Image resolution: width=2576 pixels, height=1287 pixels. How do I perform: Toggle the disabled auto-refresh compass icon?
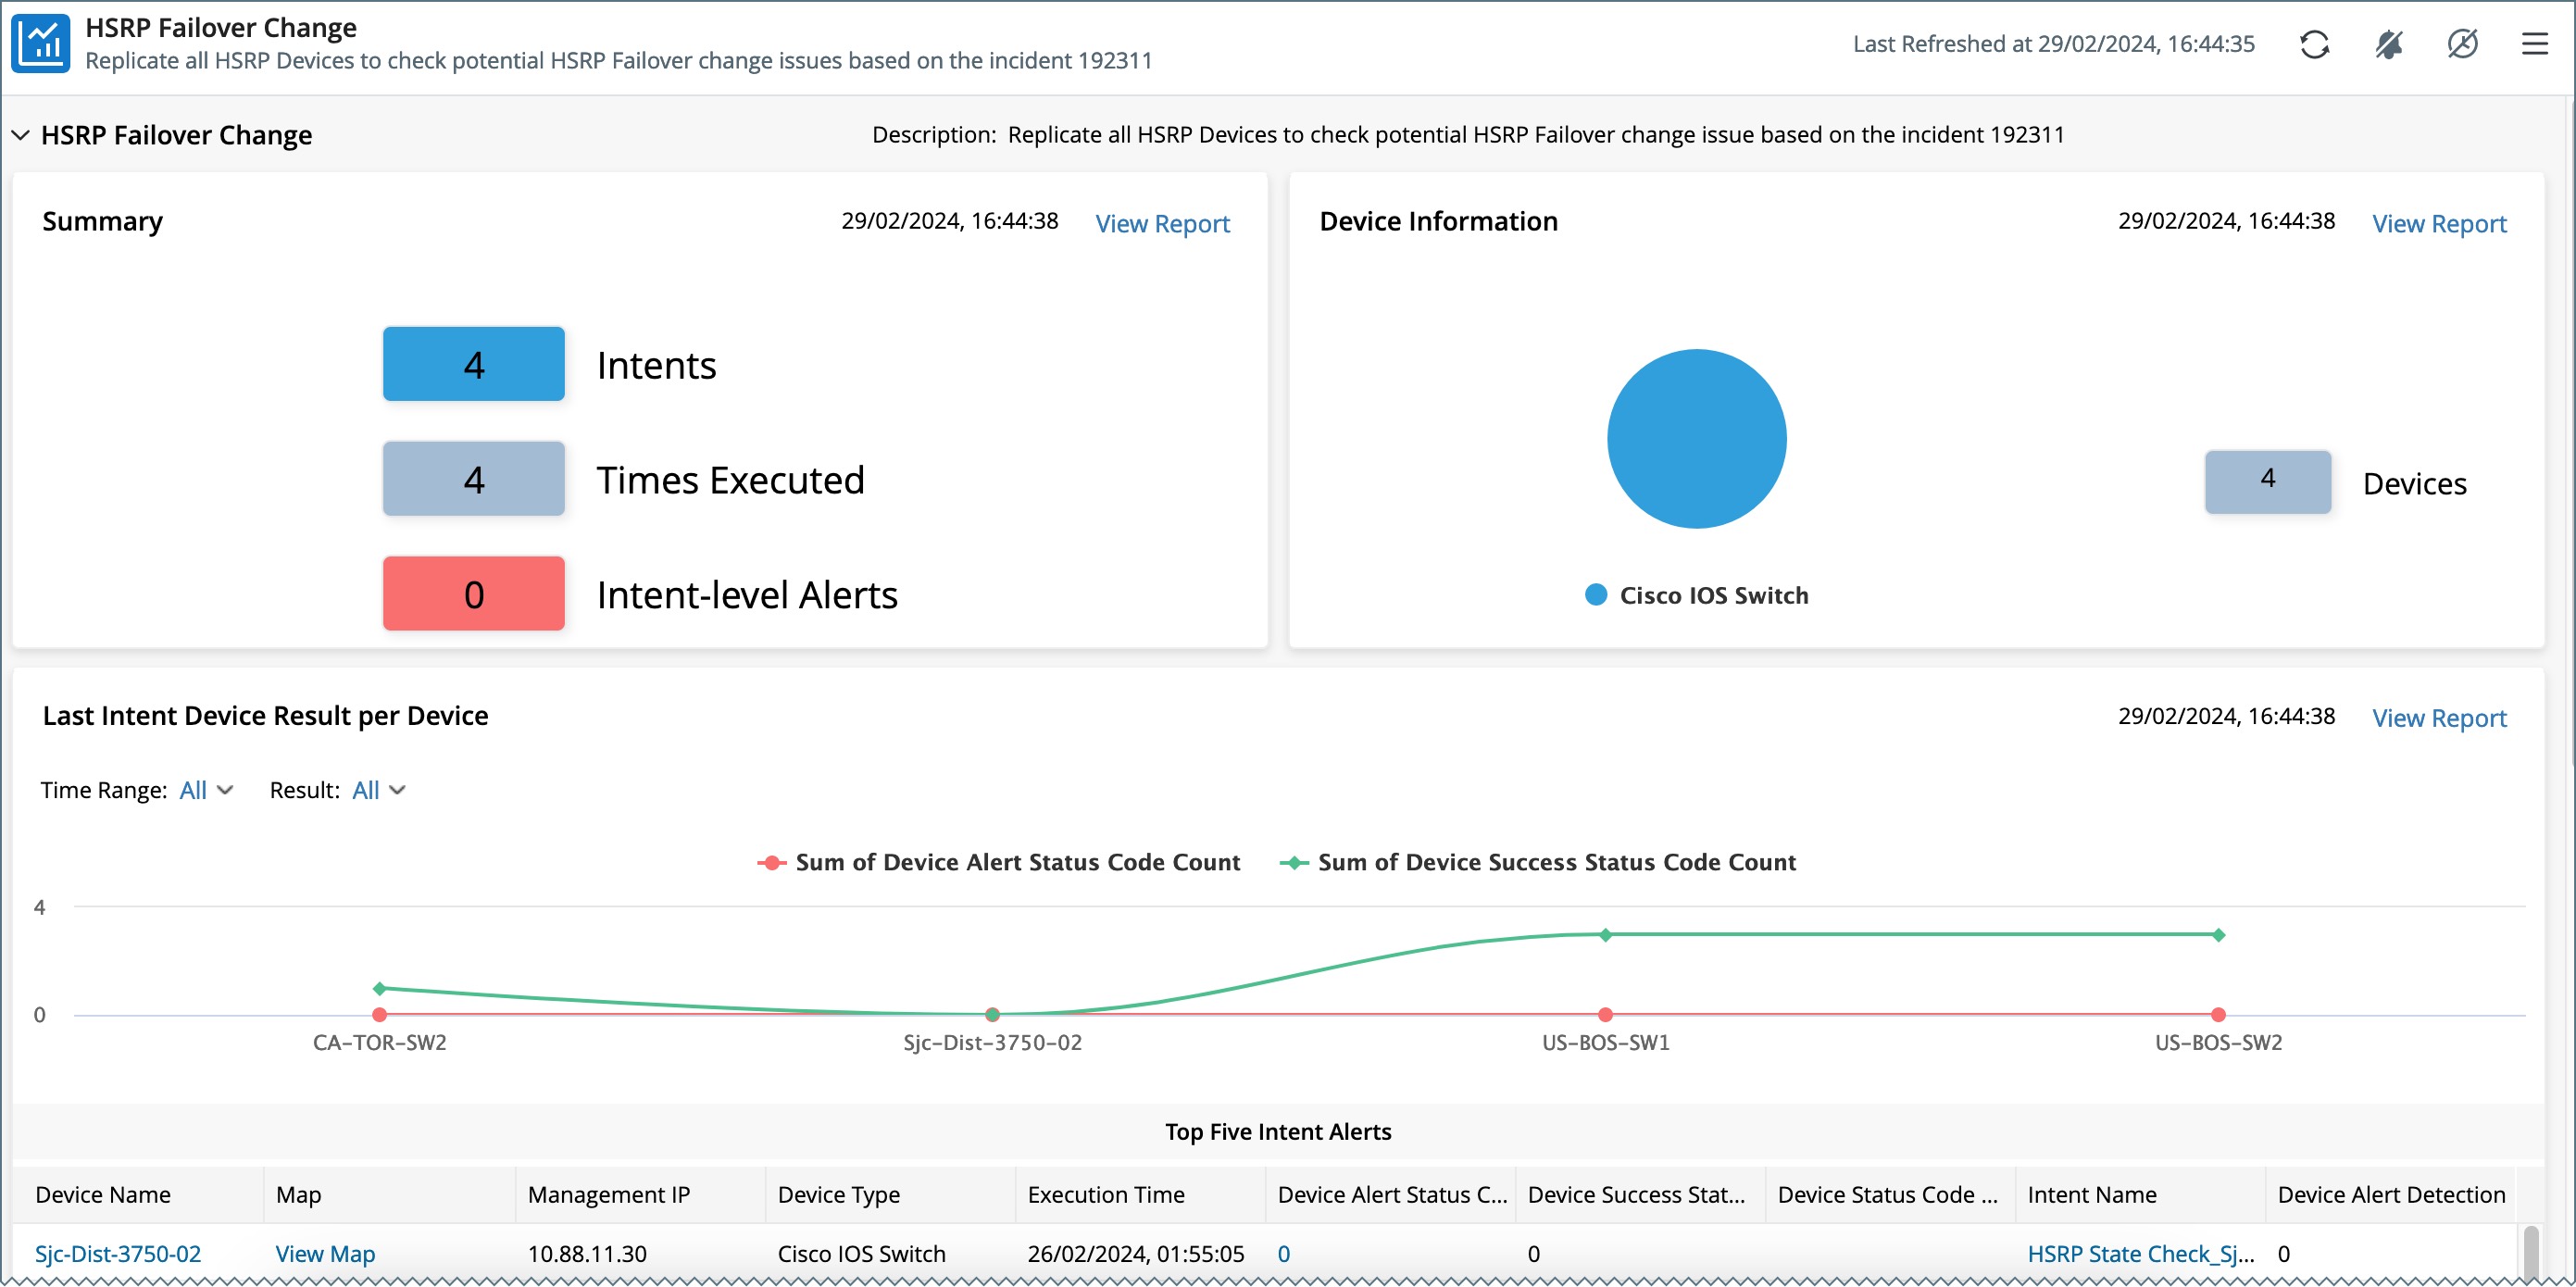pos(2462,44)
